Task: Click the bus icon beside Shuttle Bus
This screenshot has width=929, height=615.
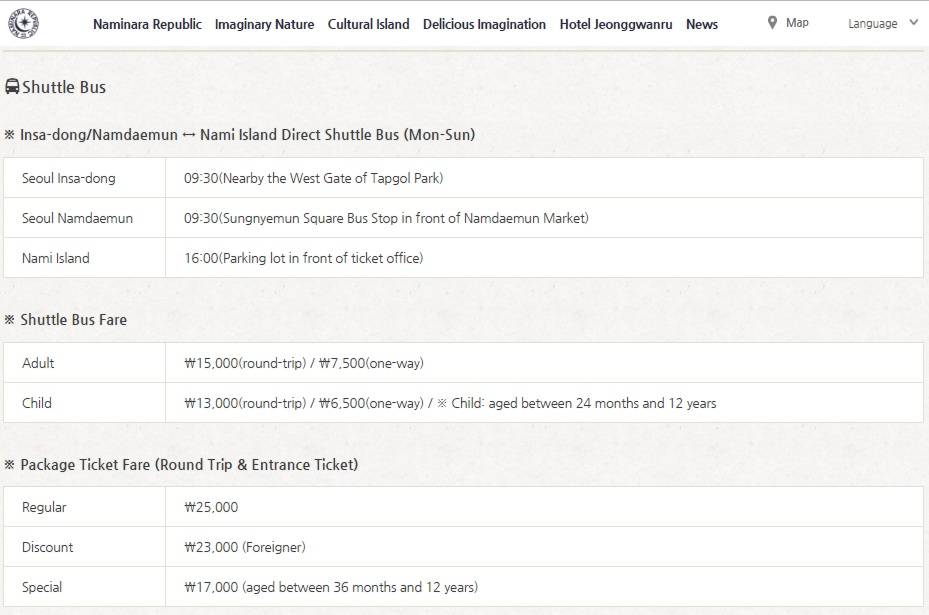Action: pos(12,87)
